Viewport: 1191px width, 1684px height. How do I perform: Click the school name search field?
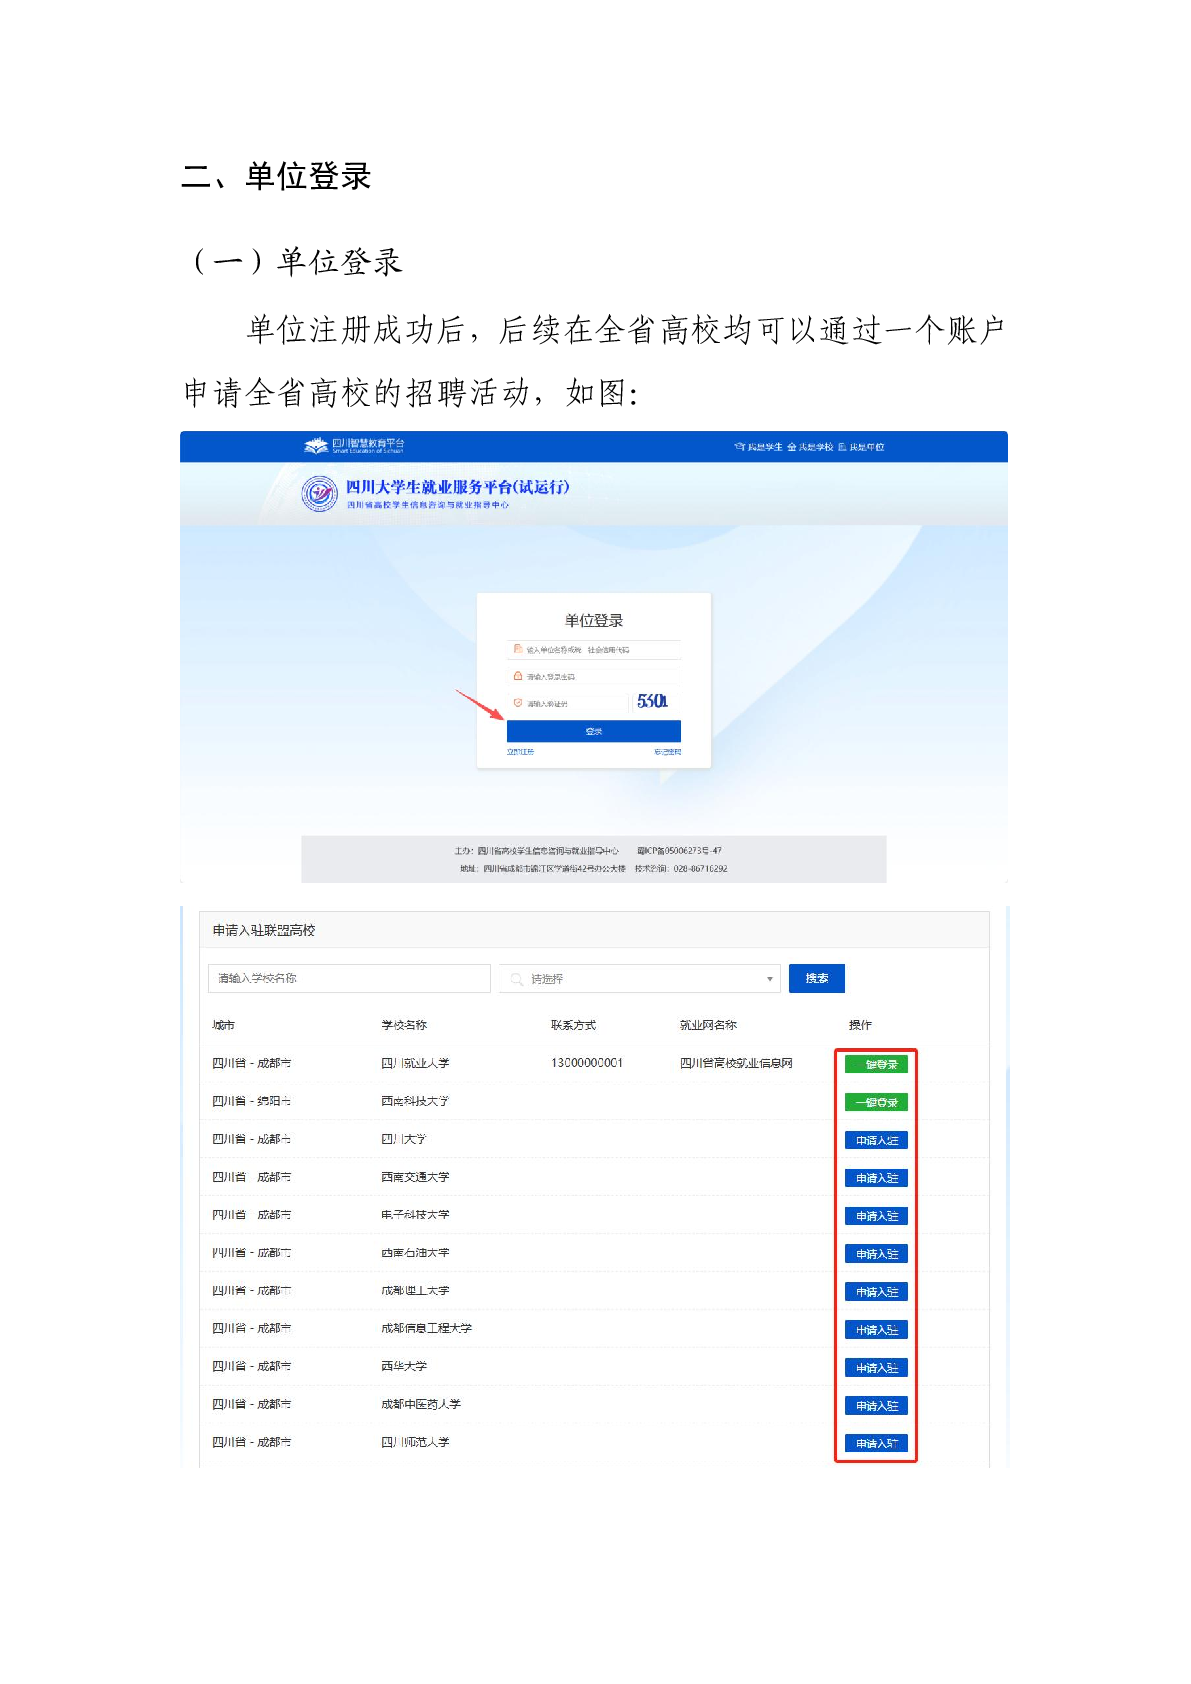349,978
